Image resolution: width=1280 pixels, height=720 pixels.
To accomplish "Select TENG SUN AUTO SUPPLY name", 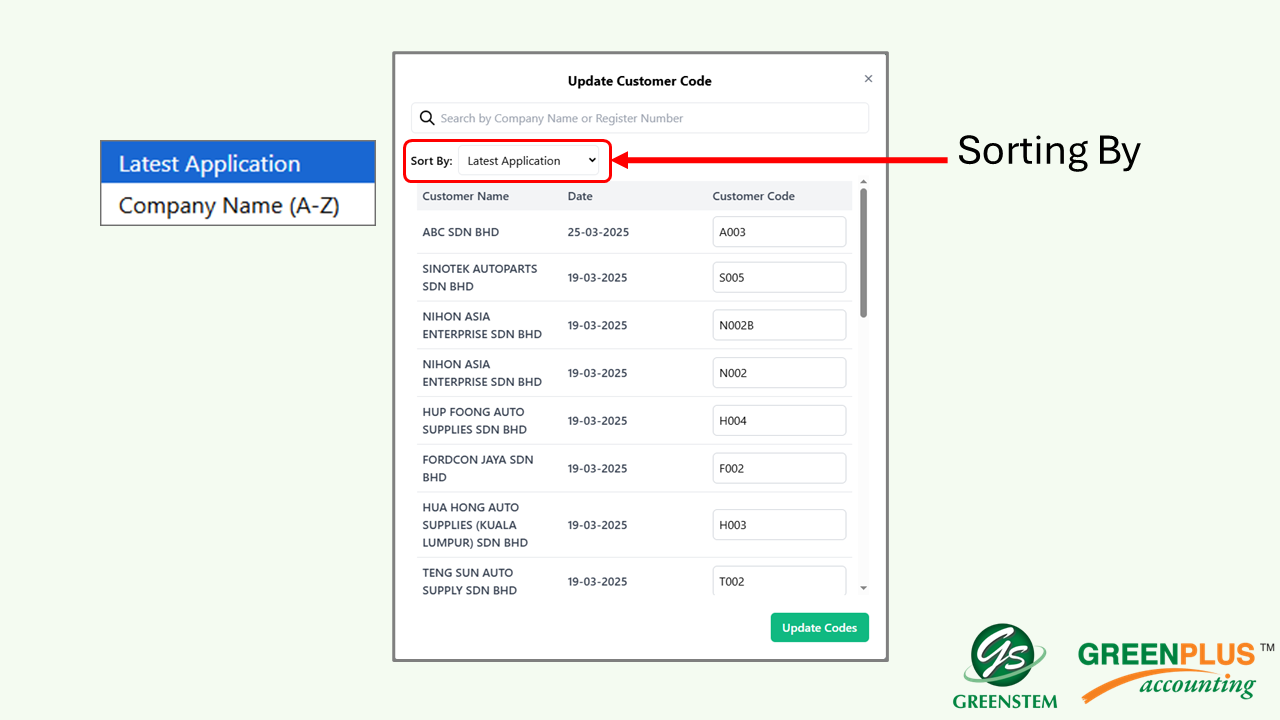I will (469, 581).
